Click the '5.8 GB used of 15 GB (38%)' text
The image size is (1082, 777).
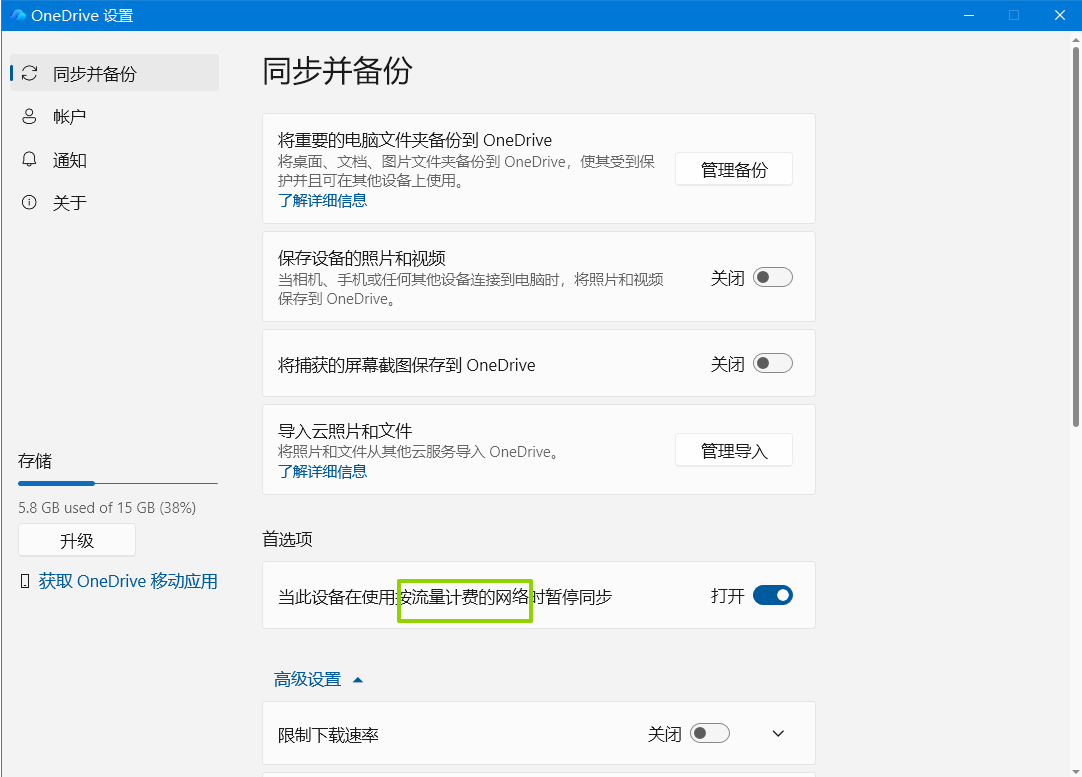click(107, 508)
